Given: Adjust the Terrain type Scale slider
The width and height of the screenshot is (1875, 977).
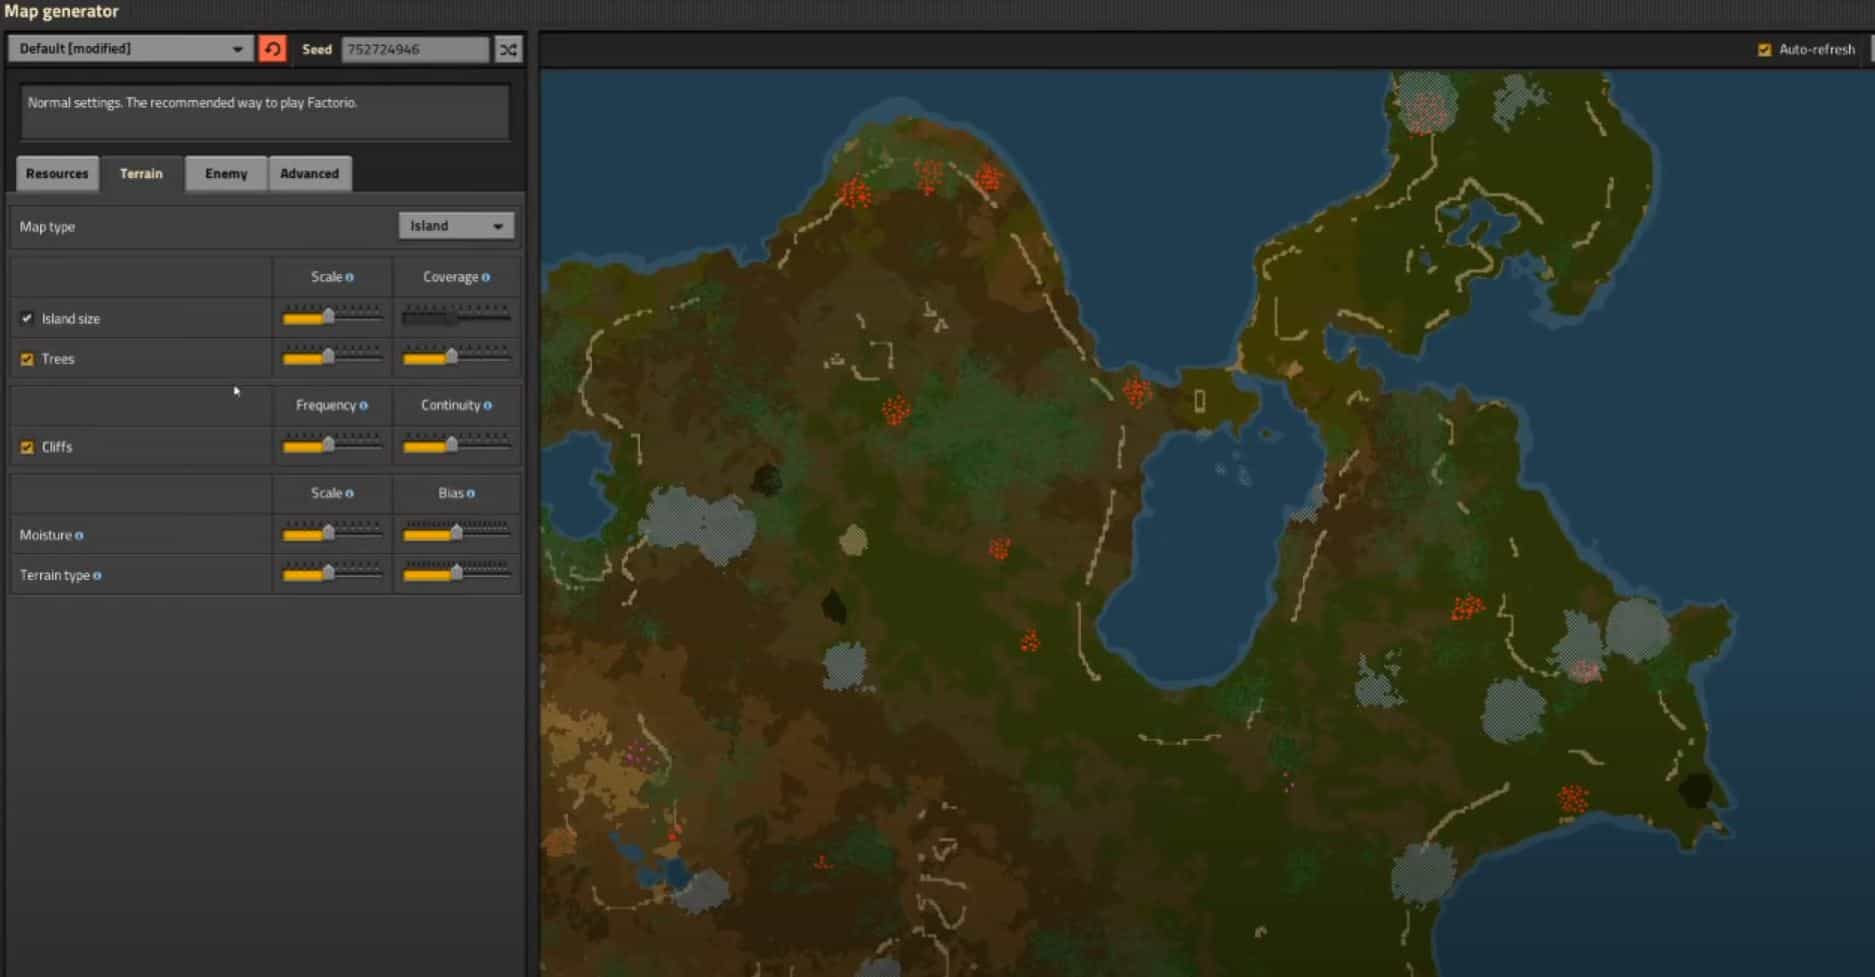Looking at the screenshot, I should pos(332,573).
